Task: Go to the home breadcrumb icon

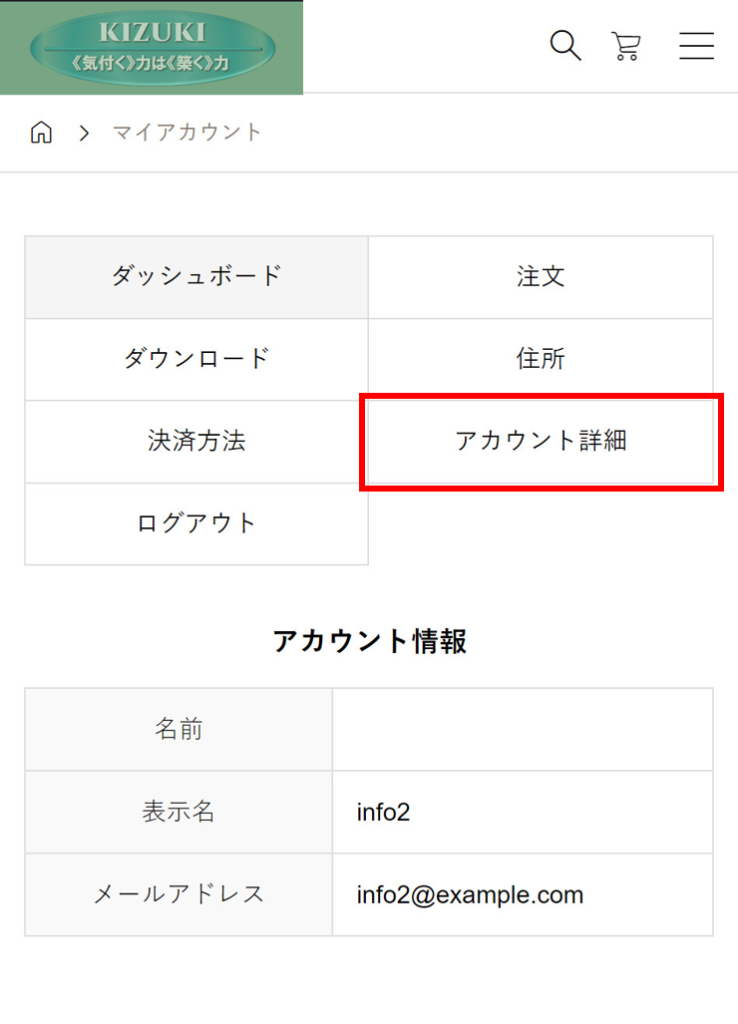Action: click(41, 133)
